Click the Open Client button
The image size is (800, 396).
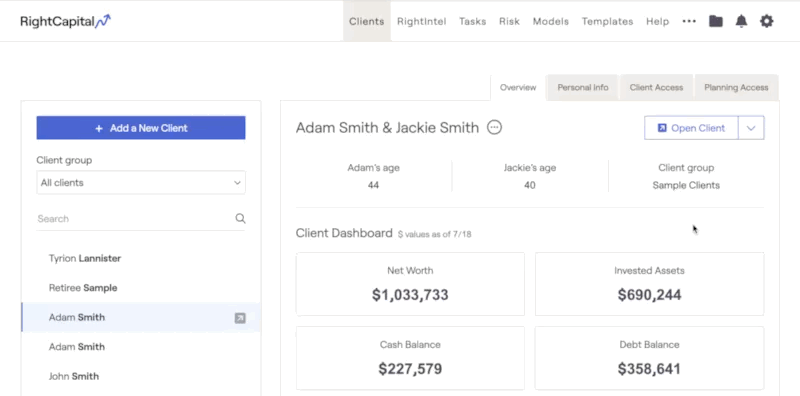click(x=691, y=128)
